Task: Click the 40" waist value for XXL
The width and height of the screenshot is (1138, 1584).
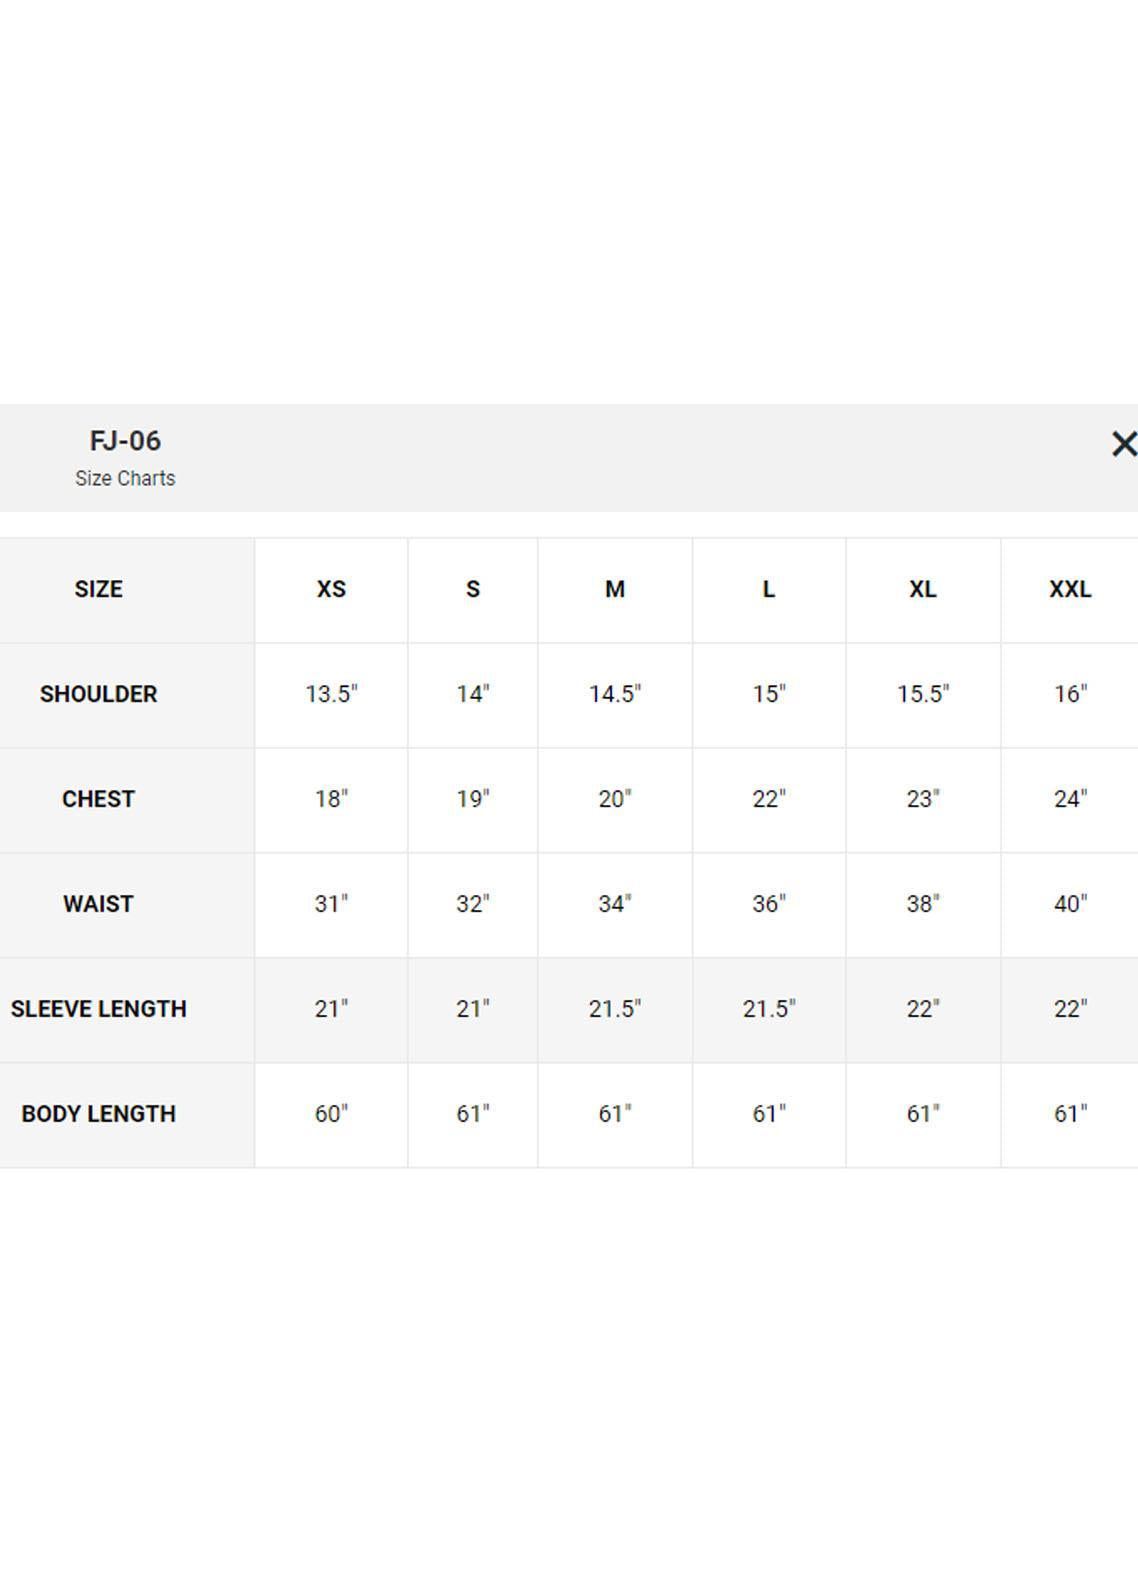Action: (x=1069, y=904)
